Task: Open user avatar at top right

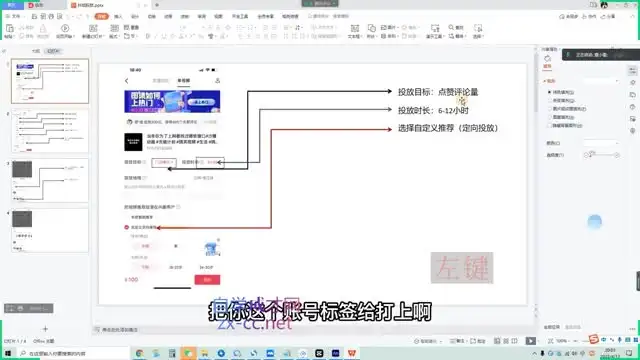Action: (604, 5)
